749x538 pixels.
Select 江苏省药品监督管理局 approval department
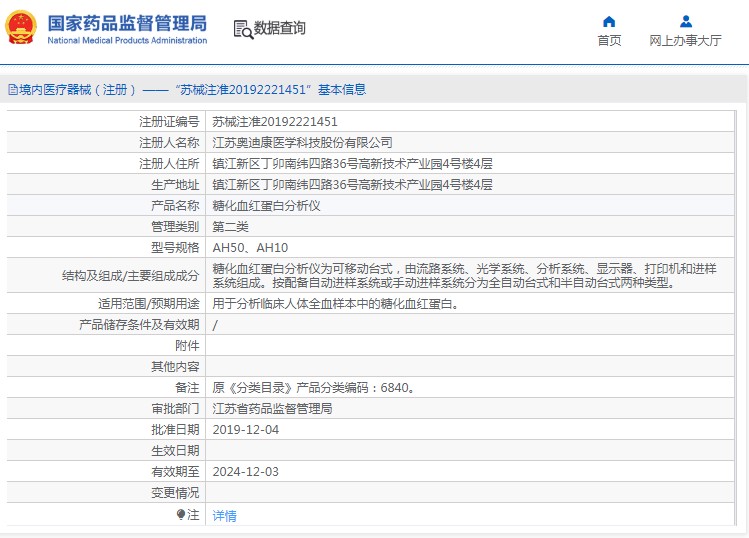(x=272, y=409)
